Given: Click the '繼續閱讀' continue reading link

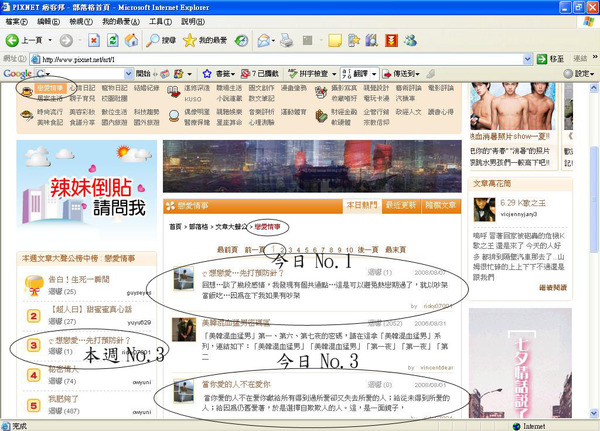Looking at the screenshot, I should 553,287.
